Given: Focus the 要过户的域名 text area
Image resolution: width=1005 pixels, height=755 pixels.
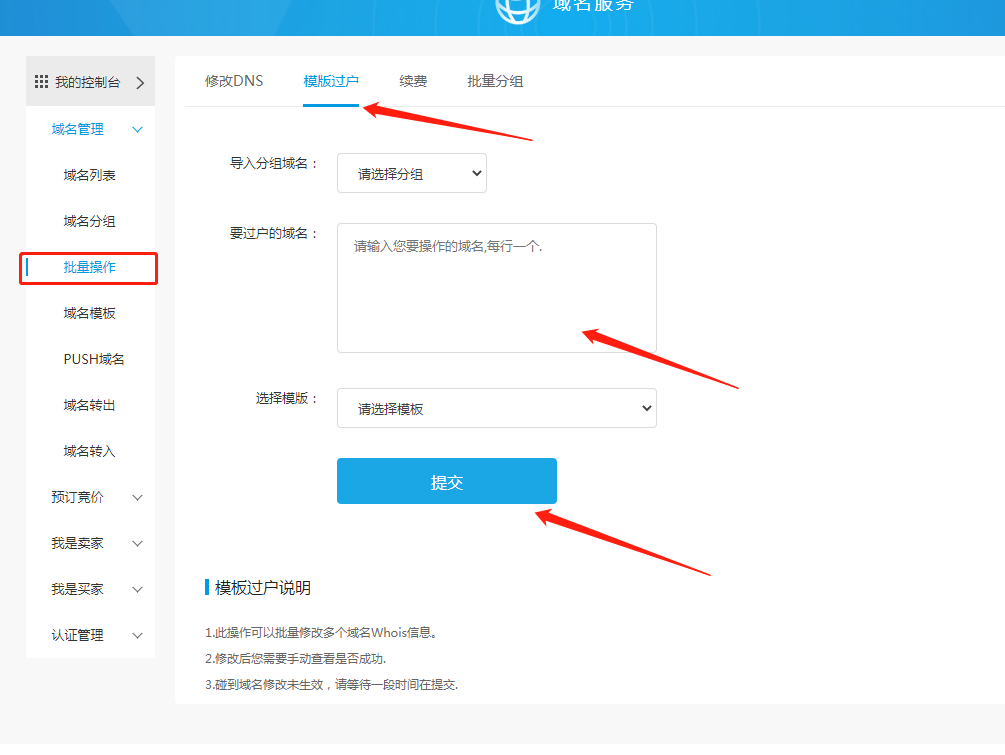Looking at the screenshot, I should coord(496,288).
